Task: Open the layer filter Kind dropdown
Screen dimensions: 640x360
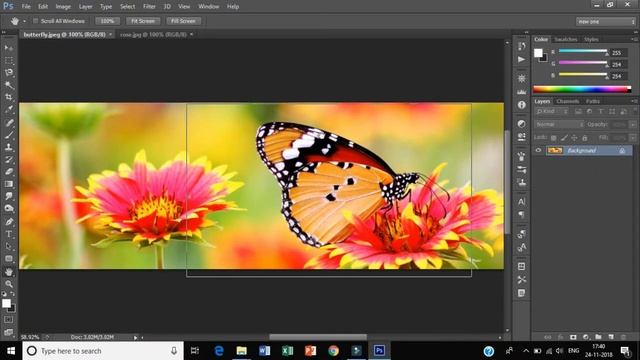Action: coord(552,111)
